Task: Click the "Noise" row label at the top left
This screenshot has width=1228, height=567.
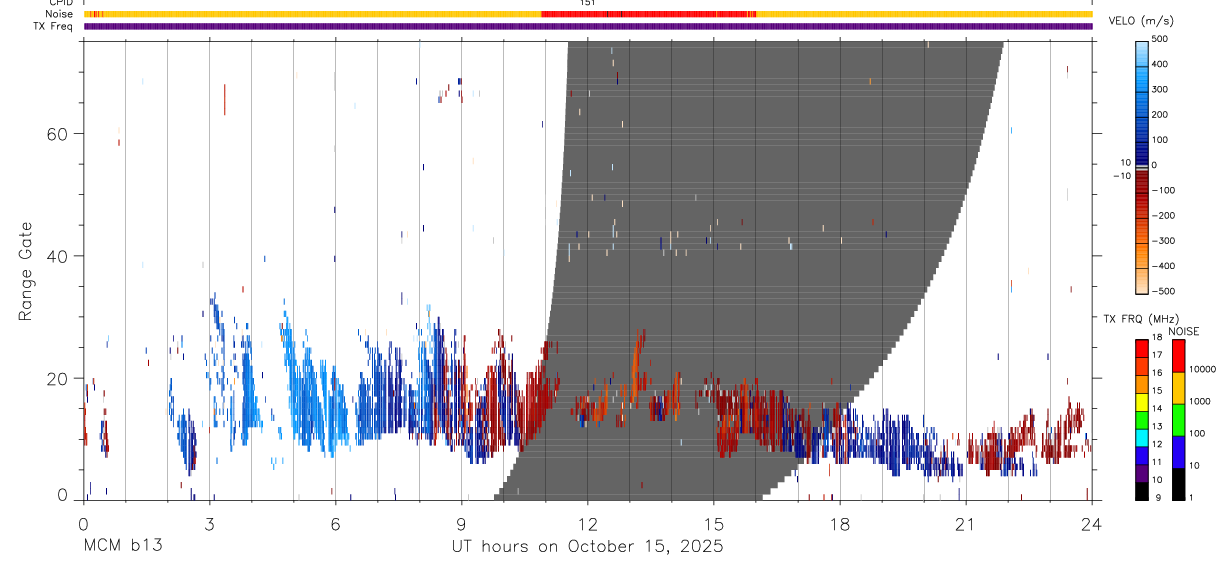Action: (59, 14)
